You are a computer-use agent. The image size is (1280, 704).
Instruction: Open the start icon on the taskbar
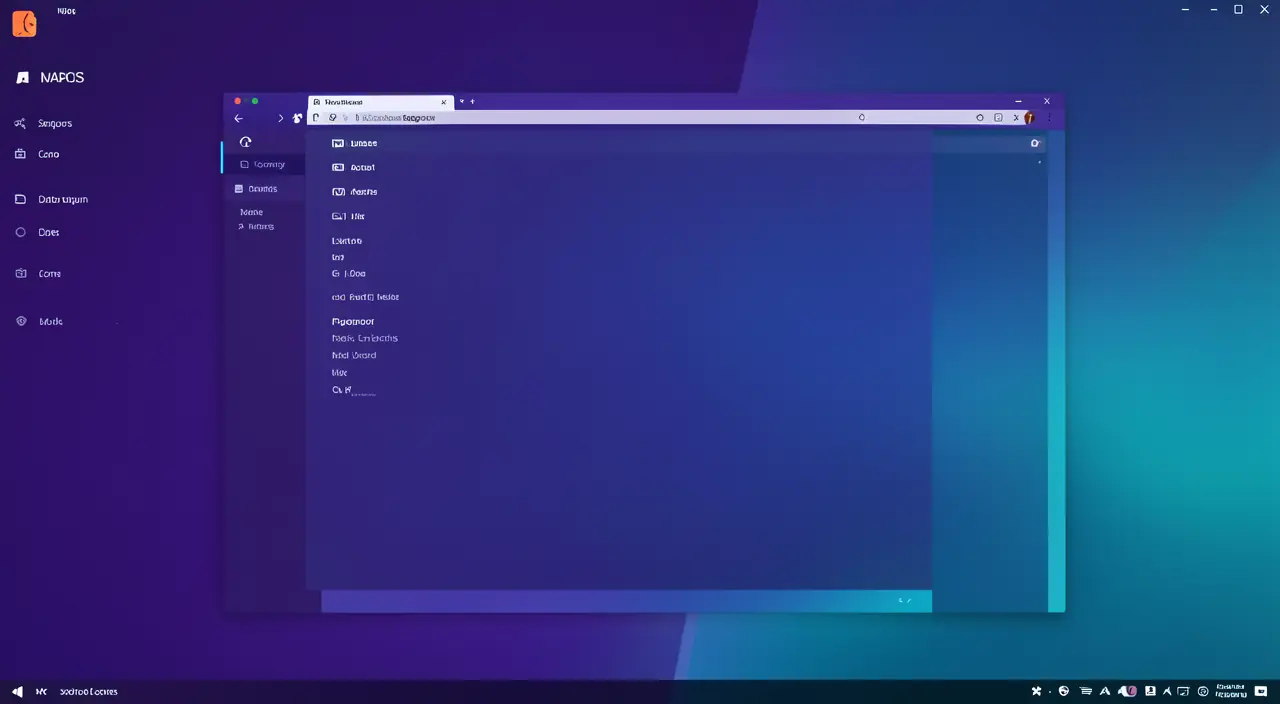pyautogui.click(x=18, y=691)
